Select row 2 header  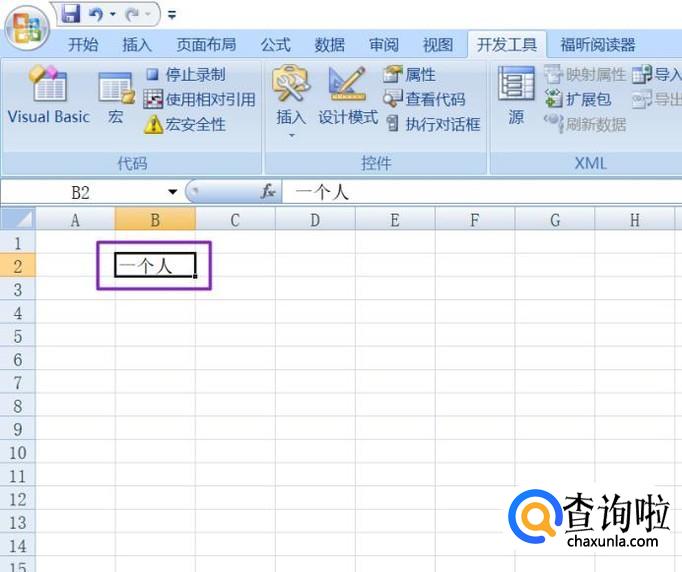(x=18, y=265)
